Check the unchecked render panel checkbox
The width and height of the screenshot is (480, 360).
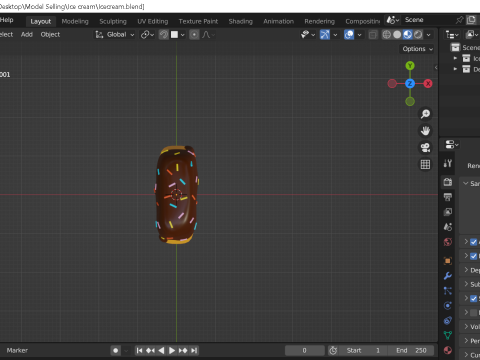tap(473, 313)
